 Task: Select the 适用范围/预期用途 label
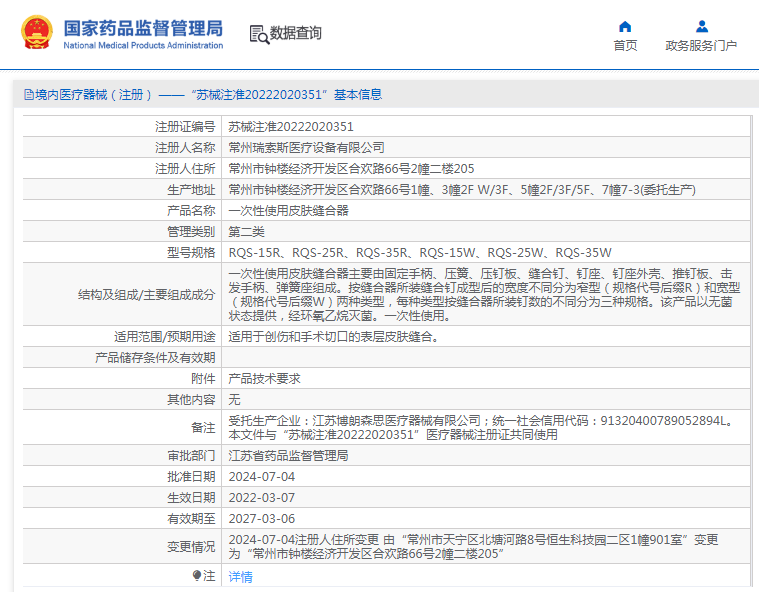click(x=165, y=336)
